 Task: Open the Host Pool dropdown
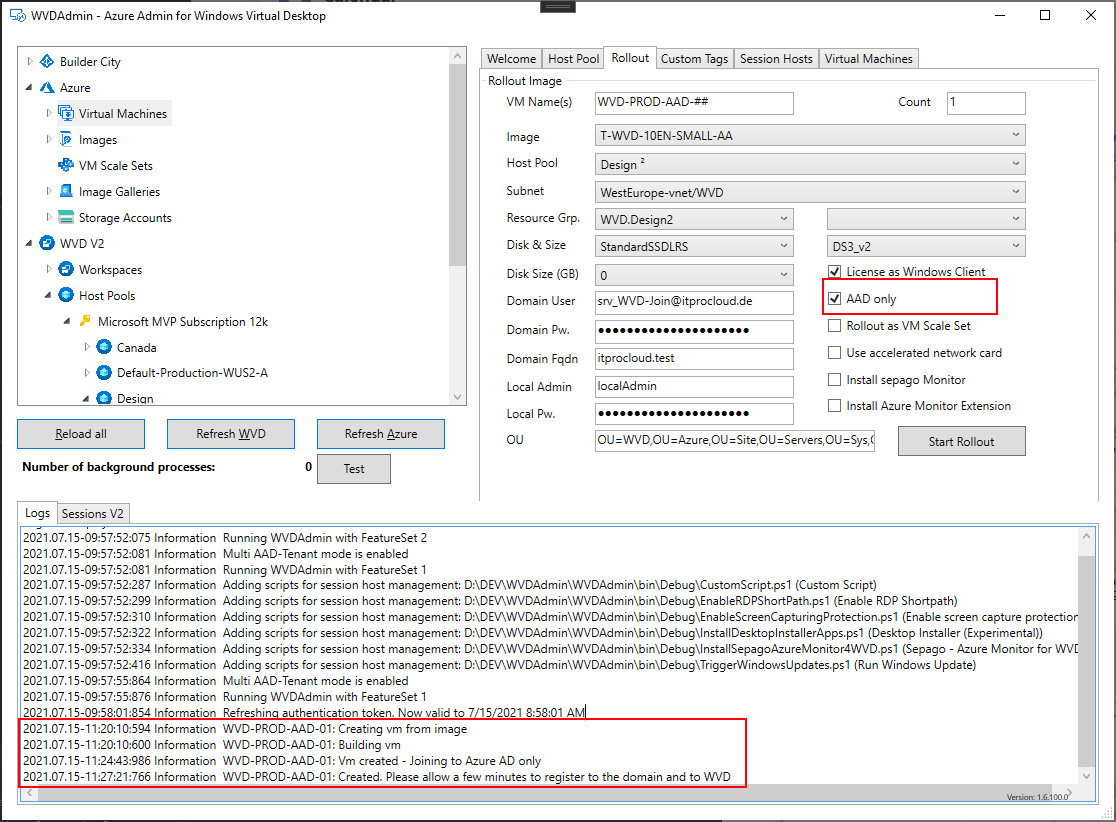810,164
